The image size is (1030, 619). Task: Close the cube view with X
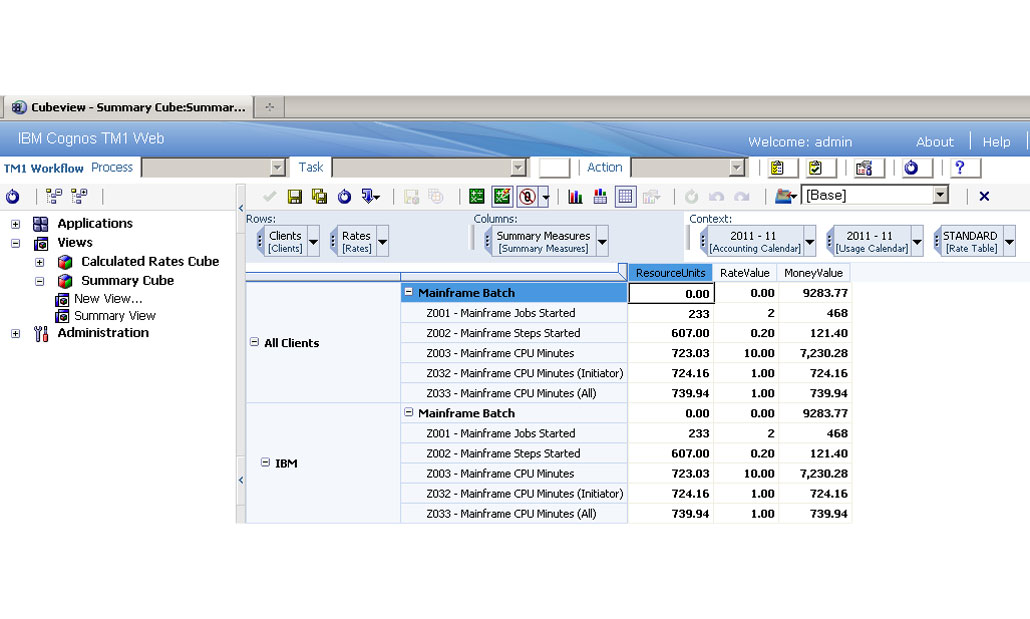[984, 196]
